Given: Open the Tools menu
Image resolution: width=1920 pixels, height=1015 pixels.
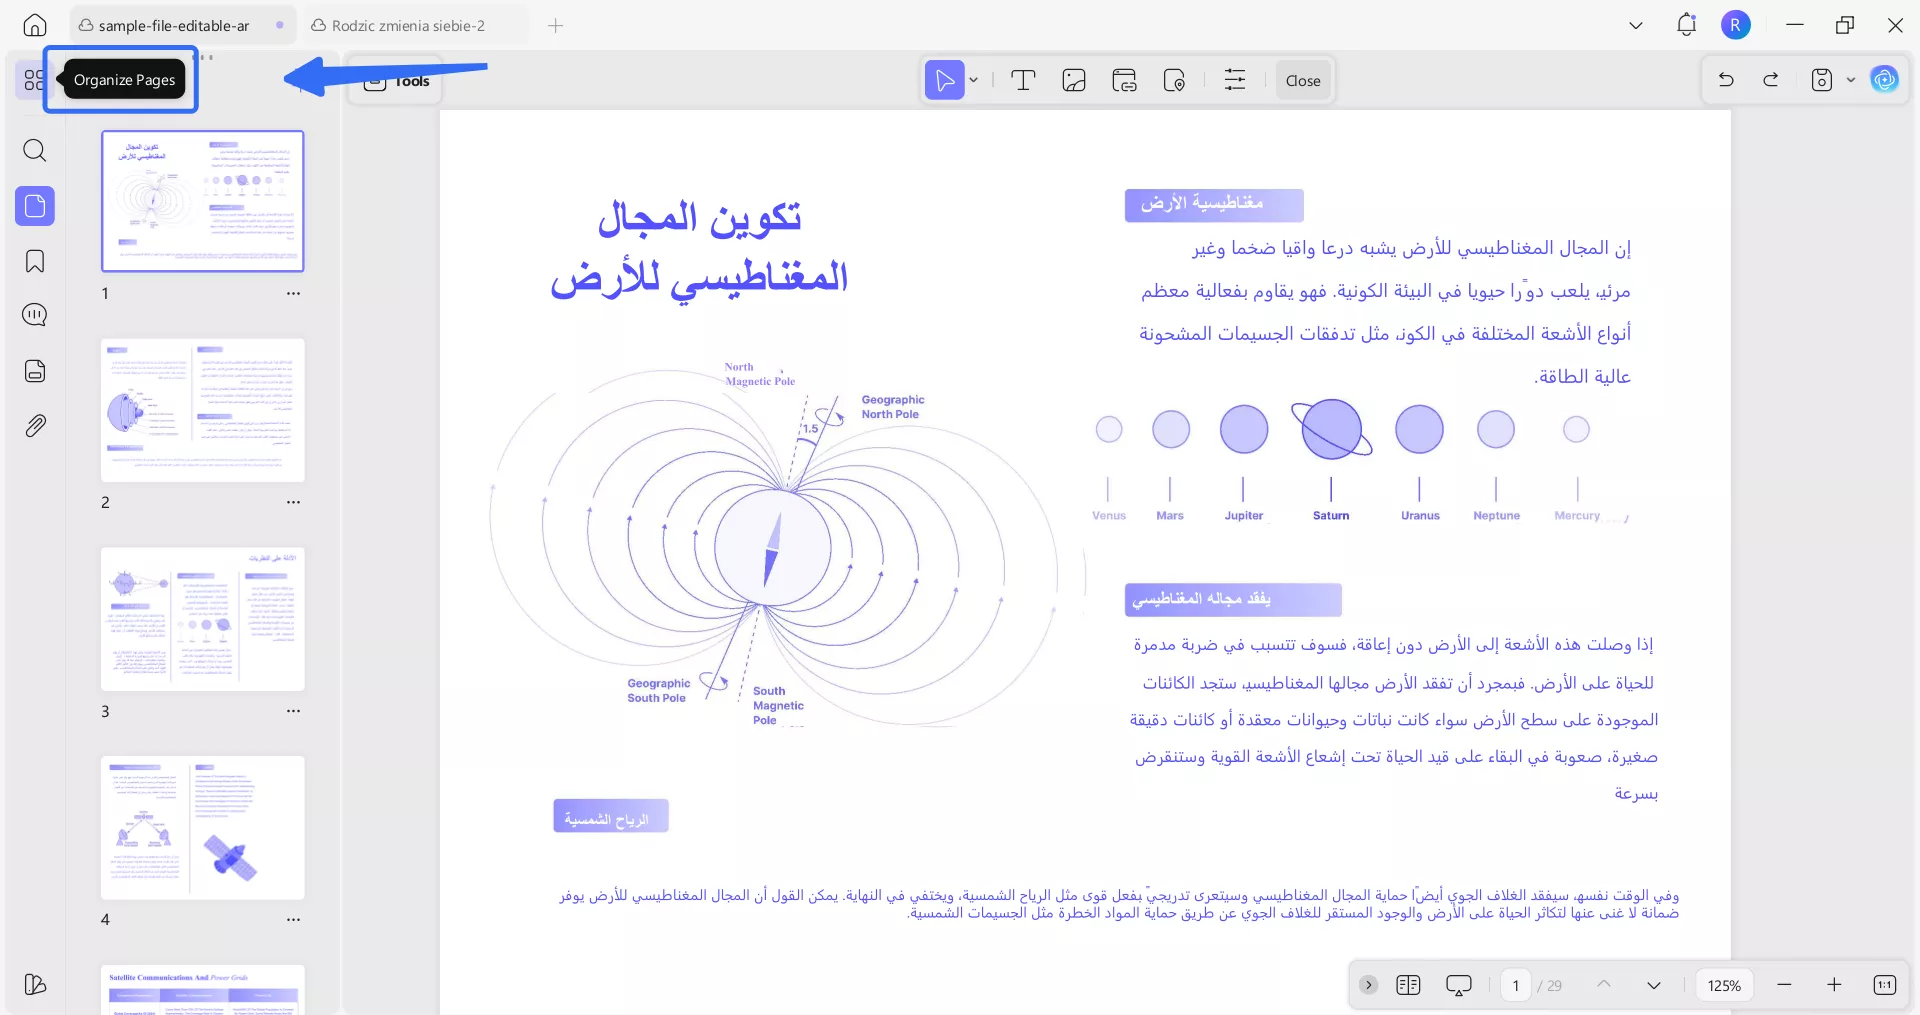Looking at the screenshot, I should [x=396, y=82].
